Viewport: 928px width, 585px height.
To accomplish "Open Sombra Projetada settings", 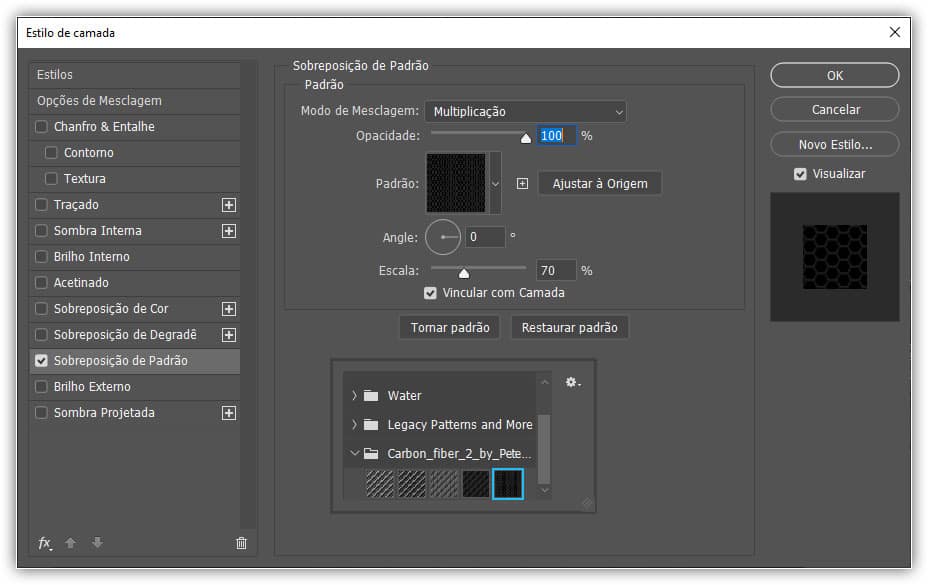I will [x=104, y=413].
